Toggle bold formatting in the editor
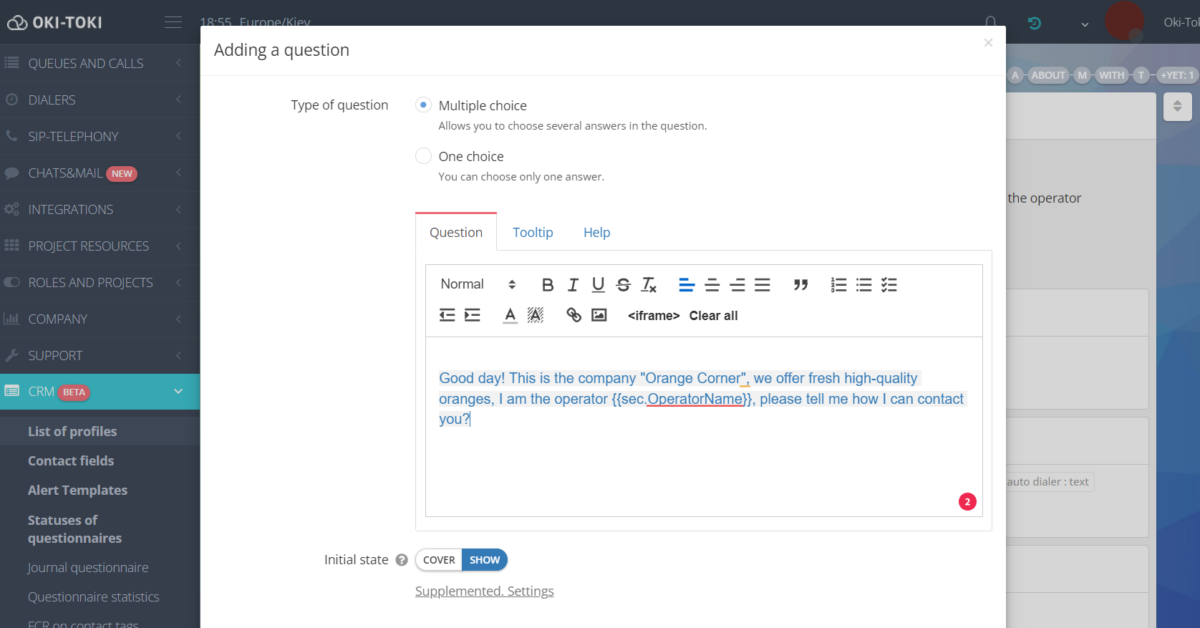1200x628 pixels. click(x=547, y=284)
